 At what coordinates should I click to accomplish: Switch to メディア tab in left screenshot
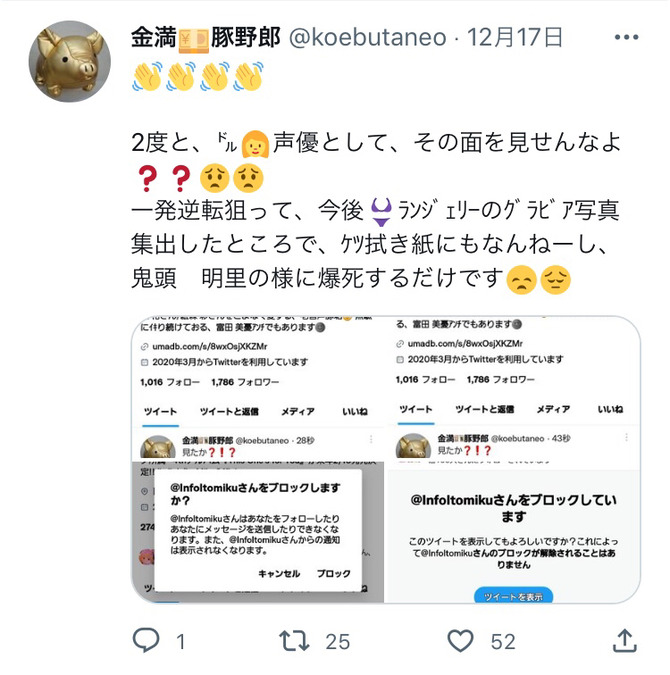298,412
